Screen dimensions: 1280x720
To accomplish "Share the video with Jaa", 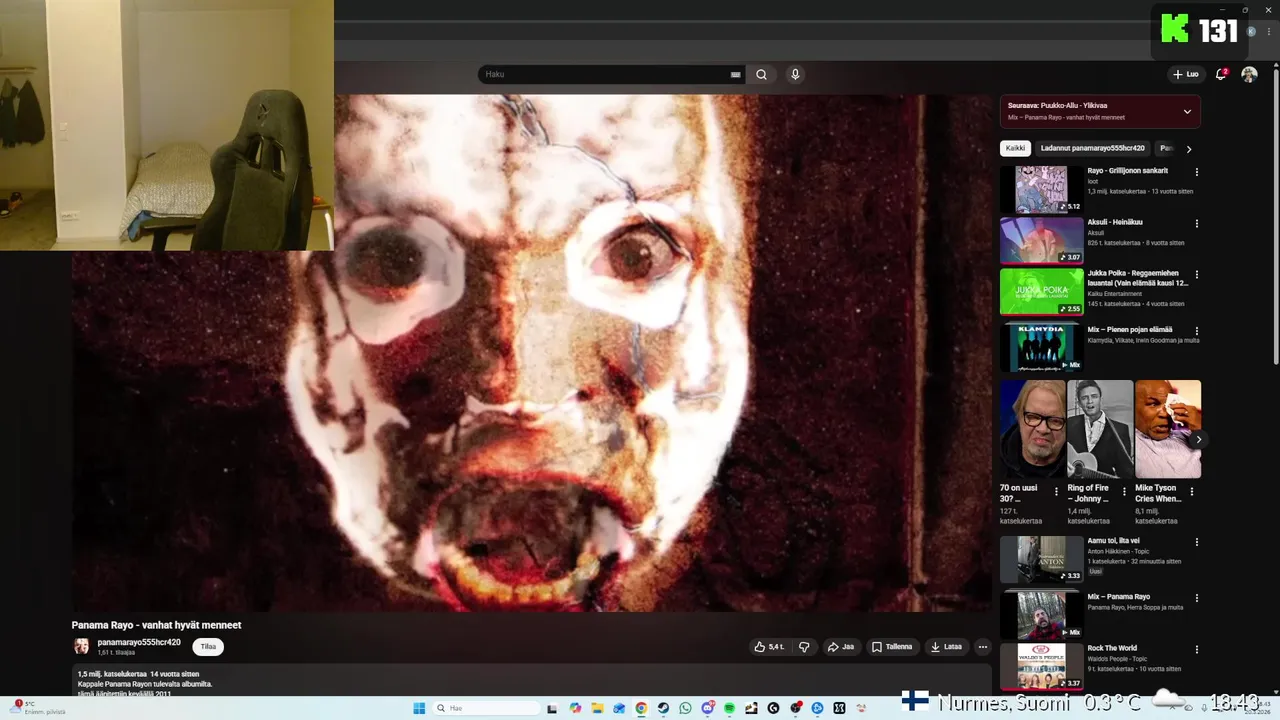I will coord(840,647).
